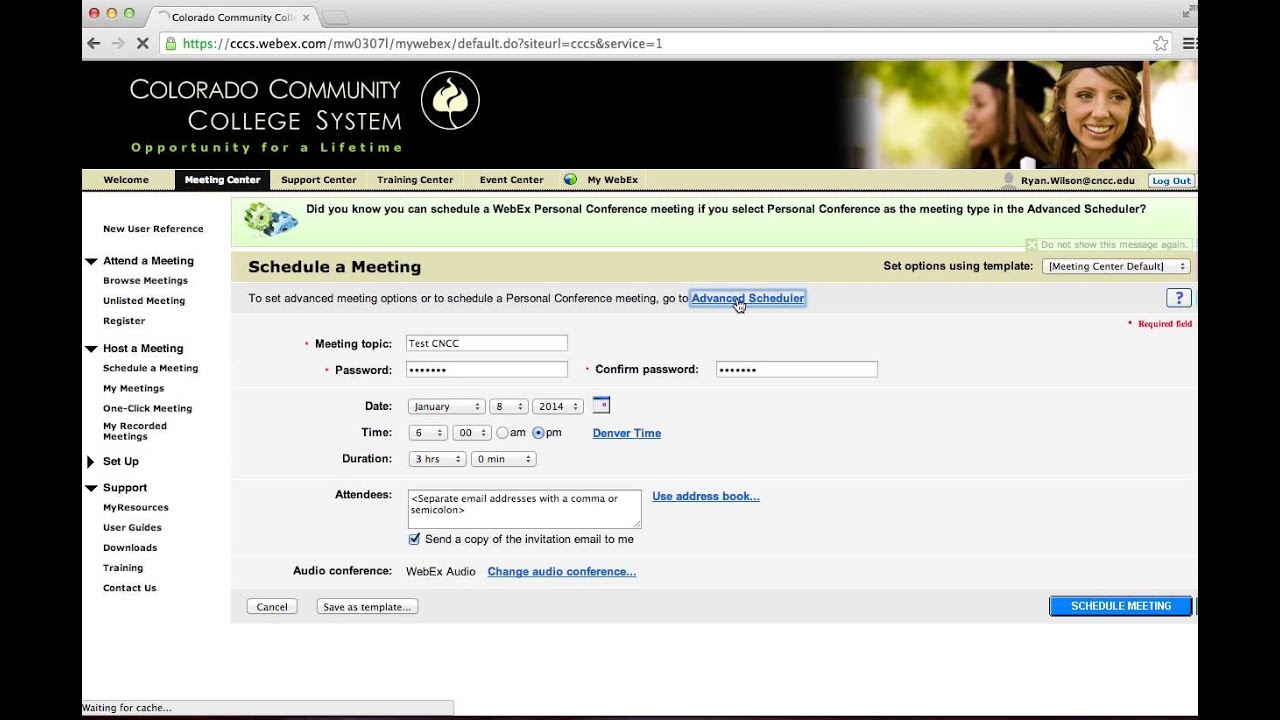Open a new browser tab
1280x720 pixels.
335,17
